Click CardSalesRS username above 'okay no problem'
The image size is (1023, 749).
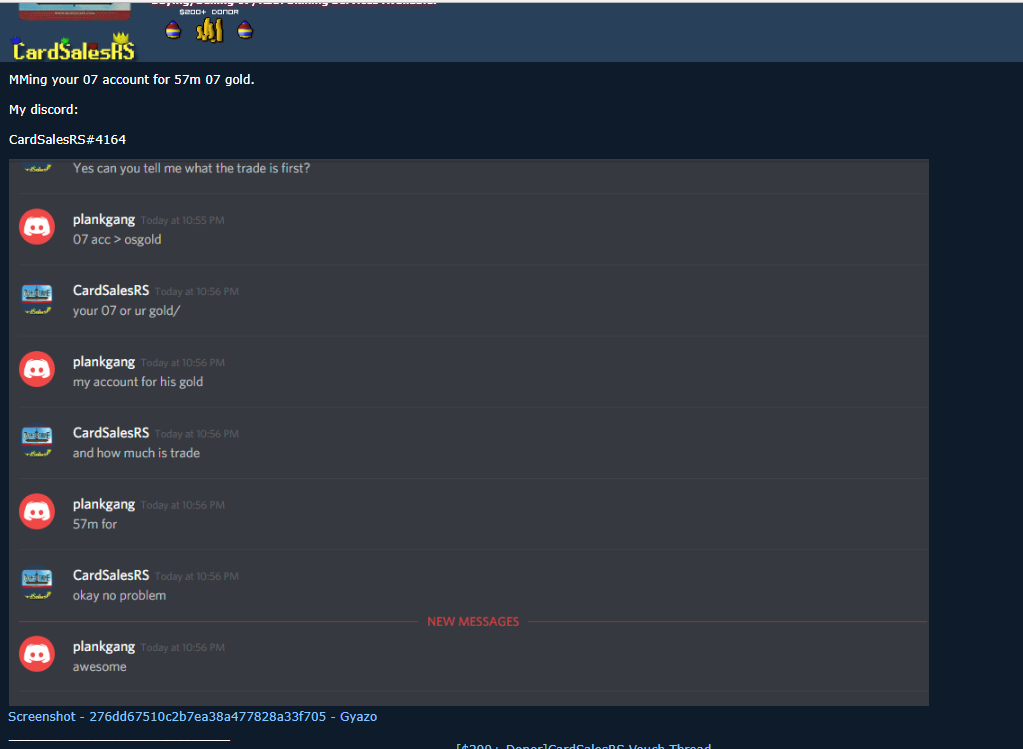(111, 575)
